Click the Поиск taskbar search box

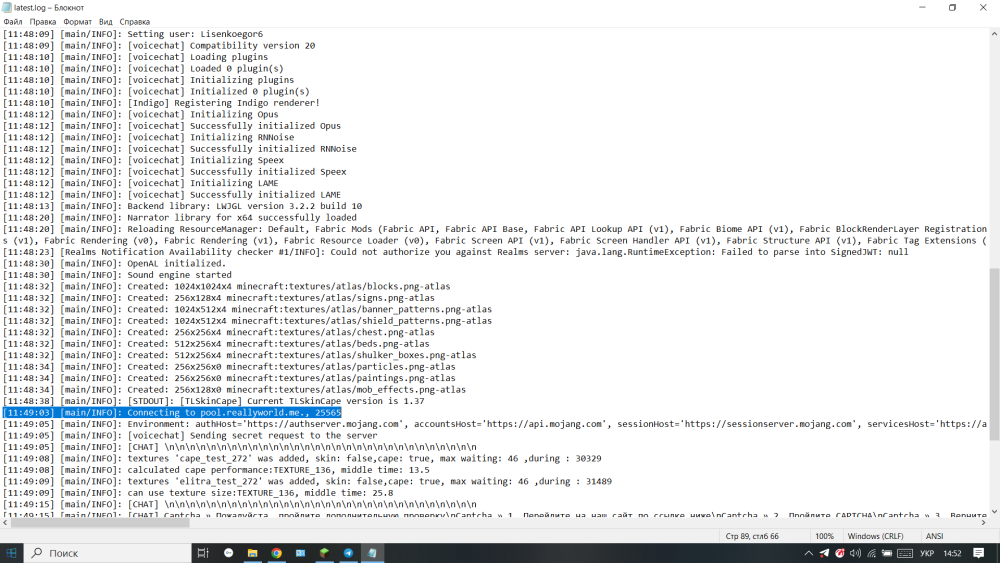click(108, 553)
